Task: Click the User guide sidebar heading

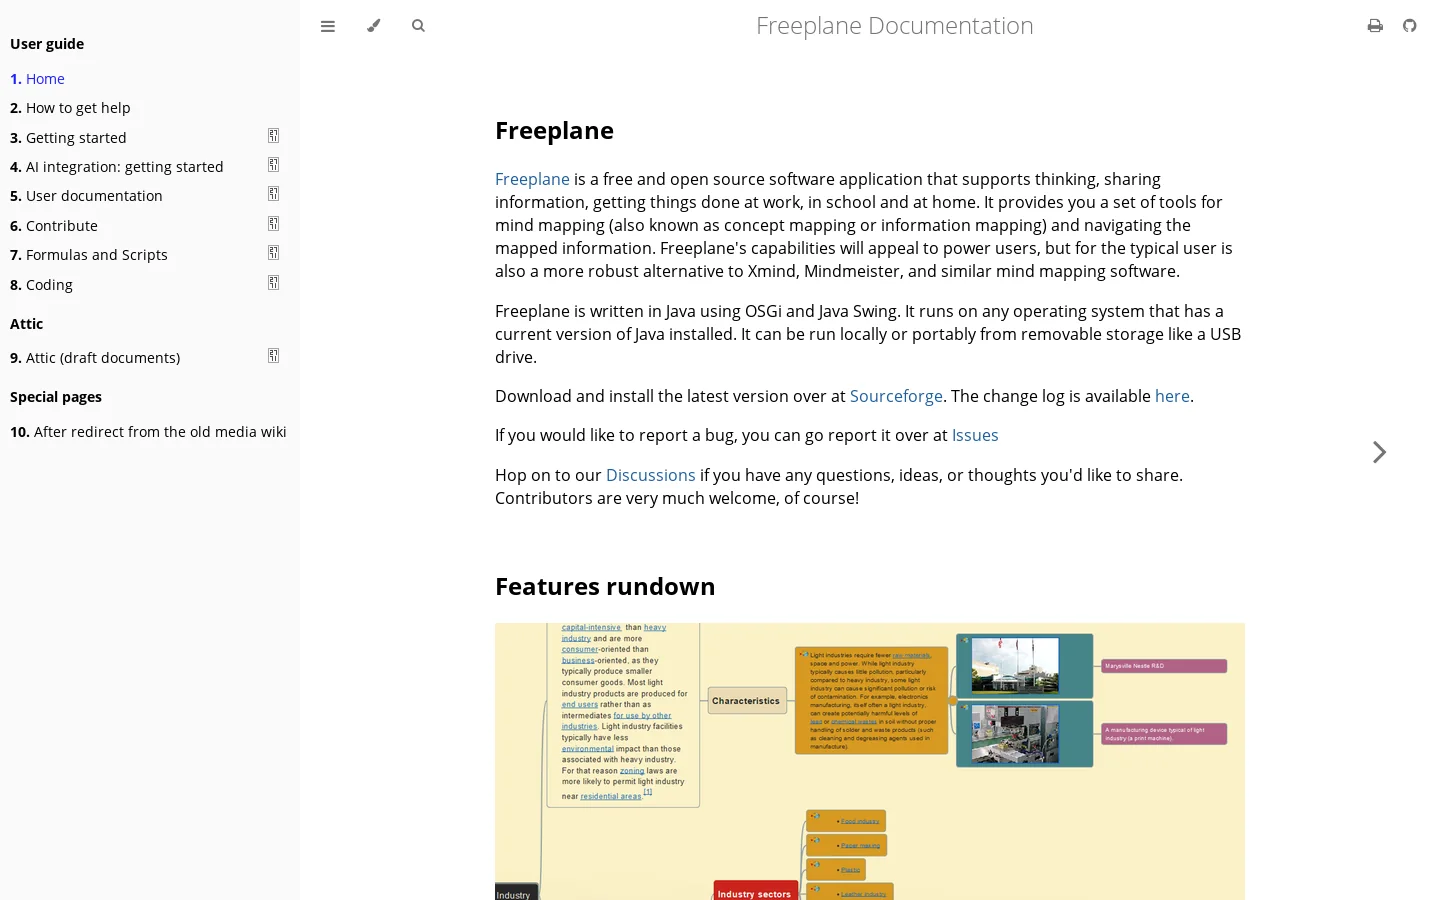Action: coord(47,44)
